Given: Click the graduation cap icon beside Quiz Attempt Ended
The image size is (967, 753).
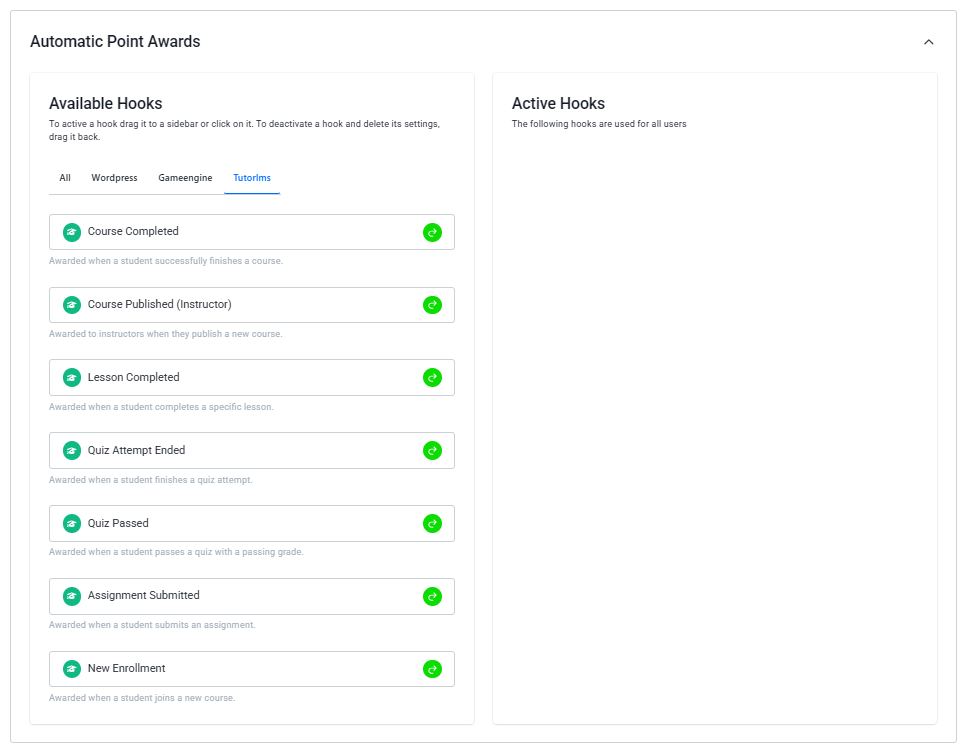Looking at the screenshot, I should pos(72,451).
